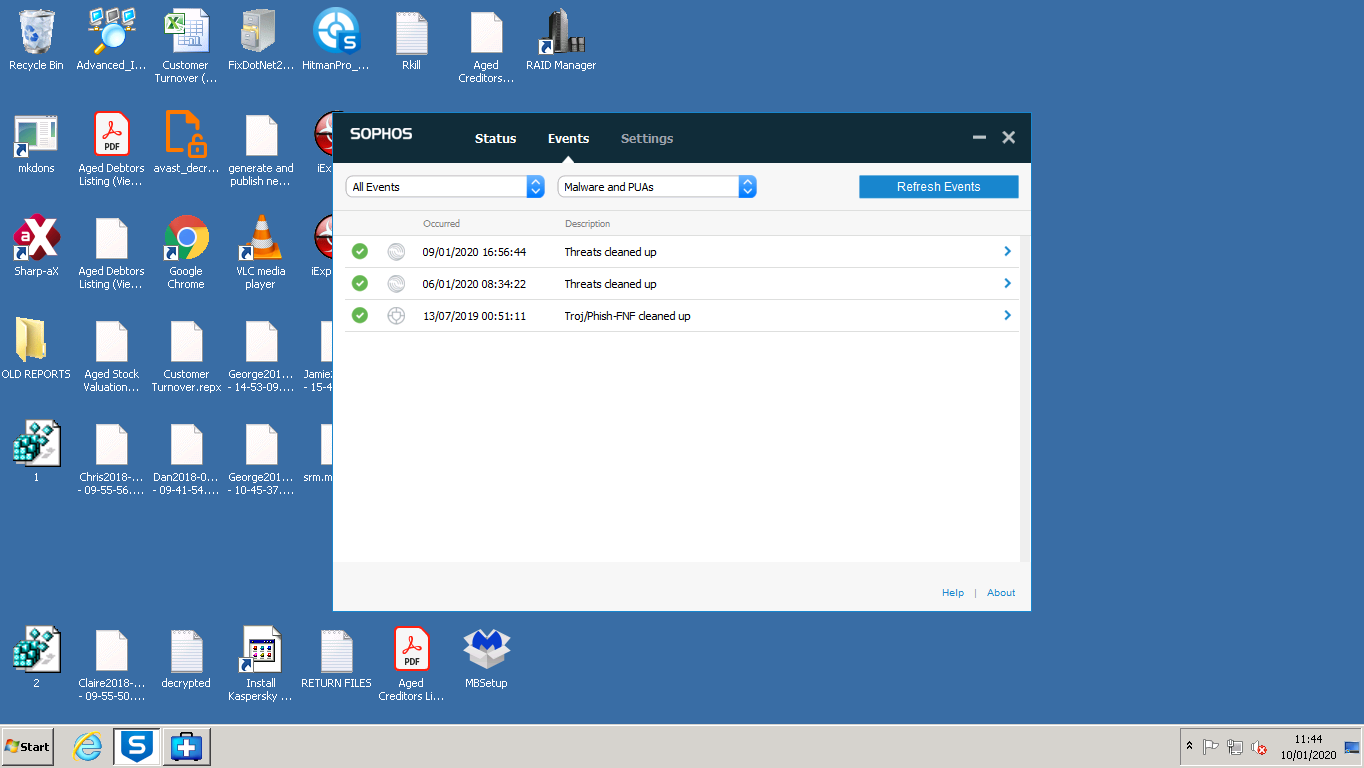Show hidden system tray icons
1364x768 pixels.
point(1189,747)
